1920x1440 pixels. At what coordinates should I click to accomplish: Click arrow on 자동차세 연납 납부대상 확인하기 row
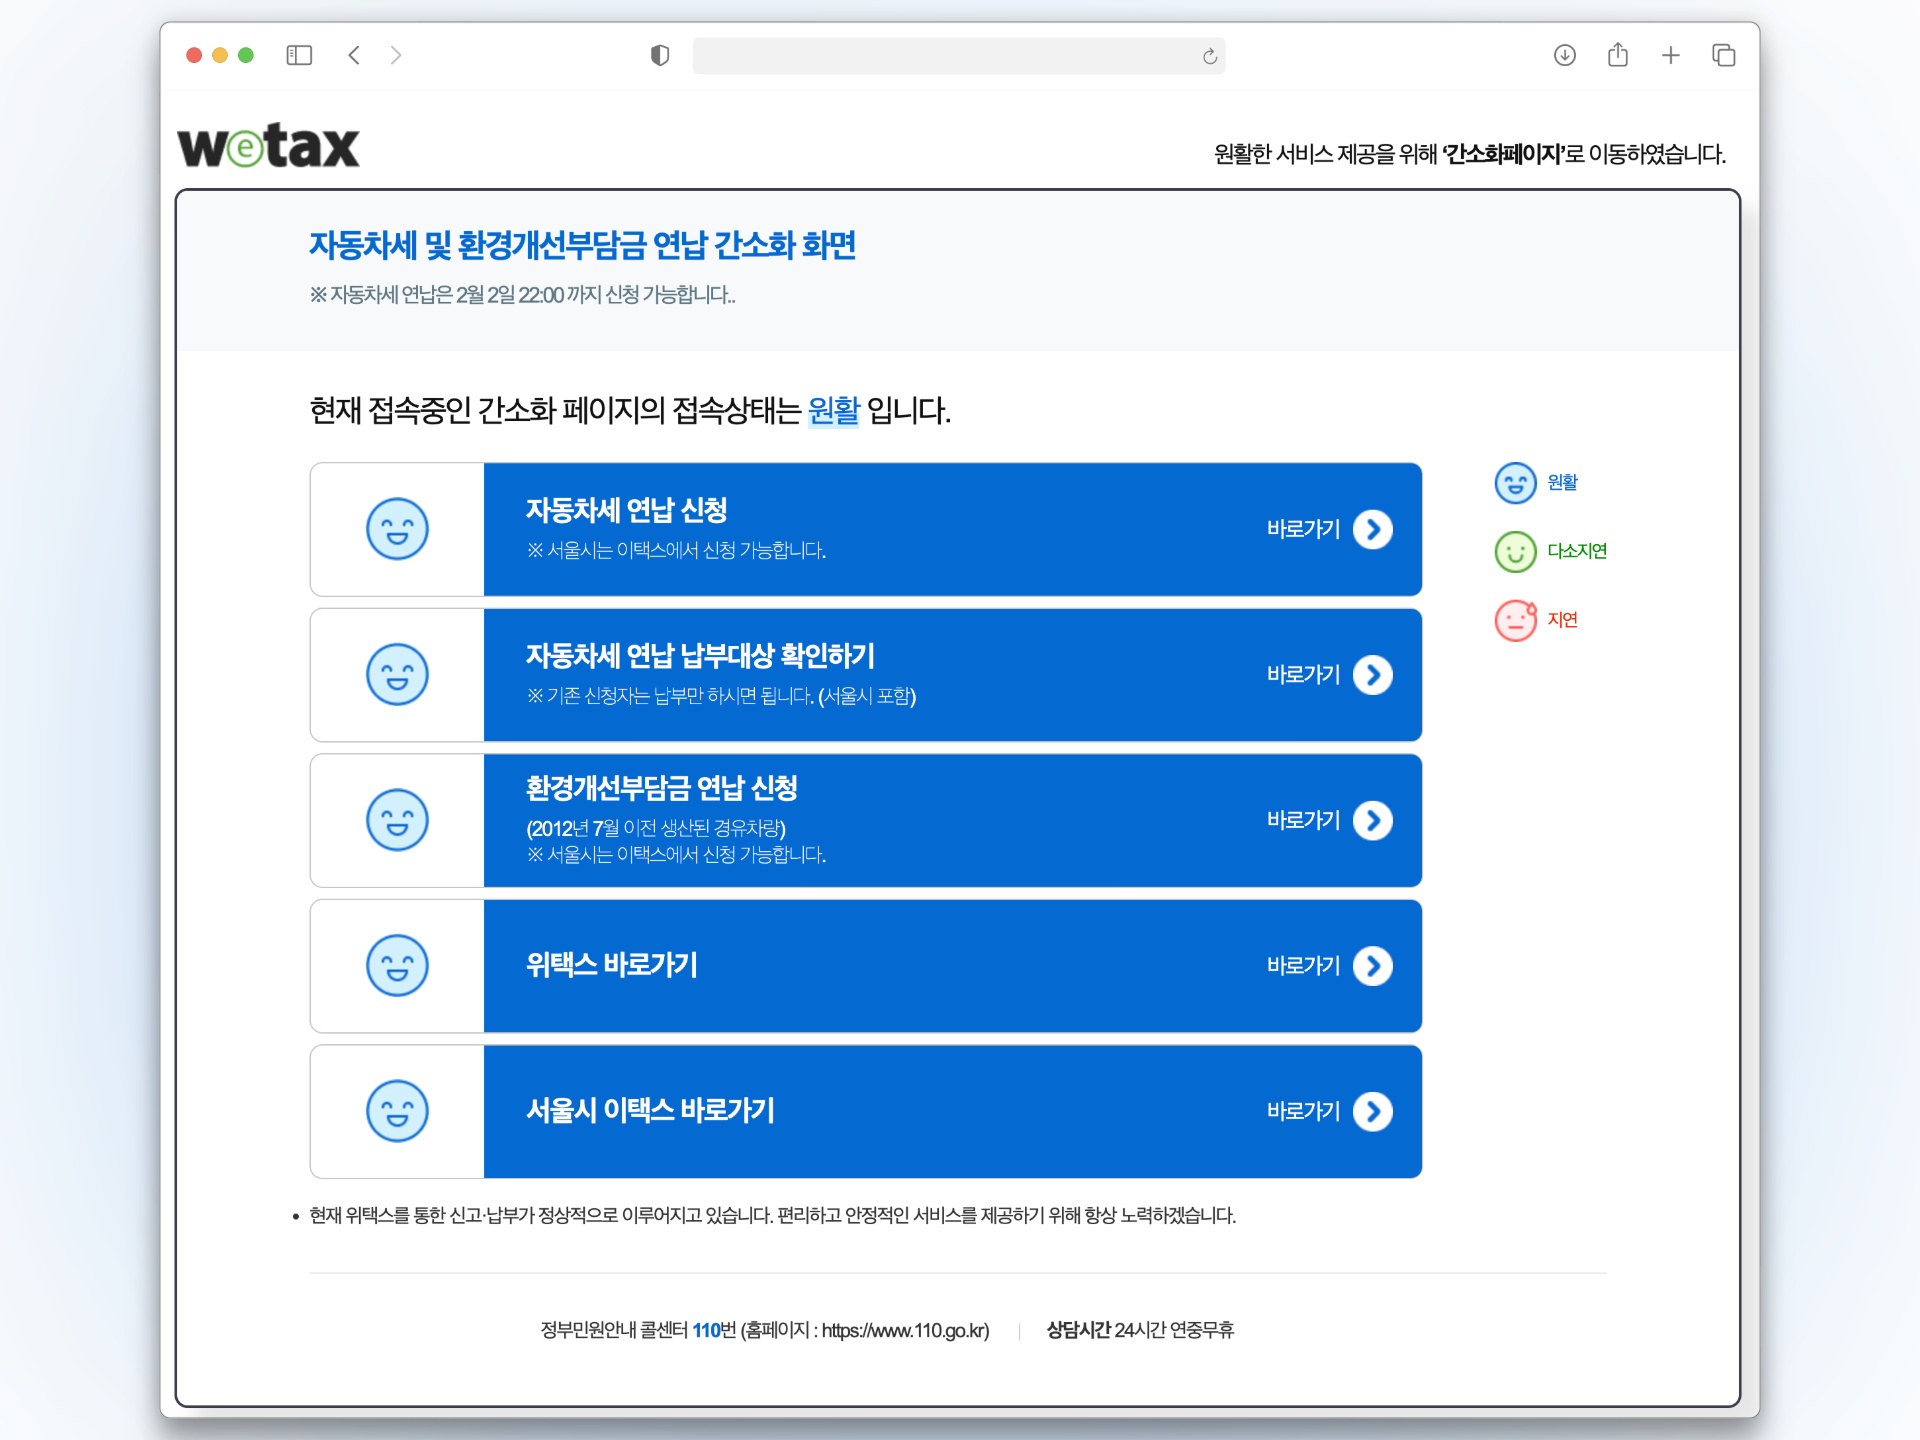tap(1372, 675)
